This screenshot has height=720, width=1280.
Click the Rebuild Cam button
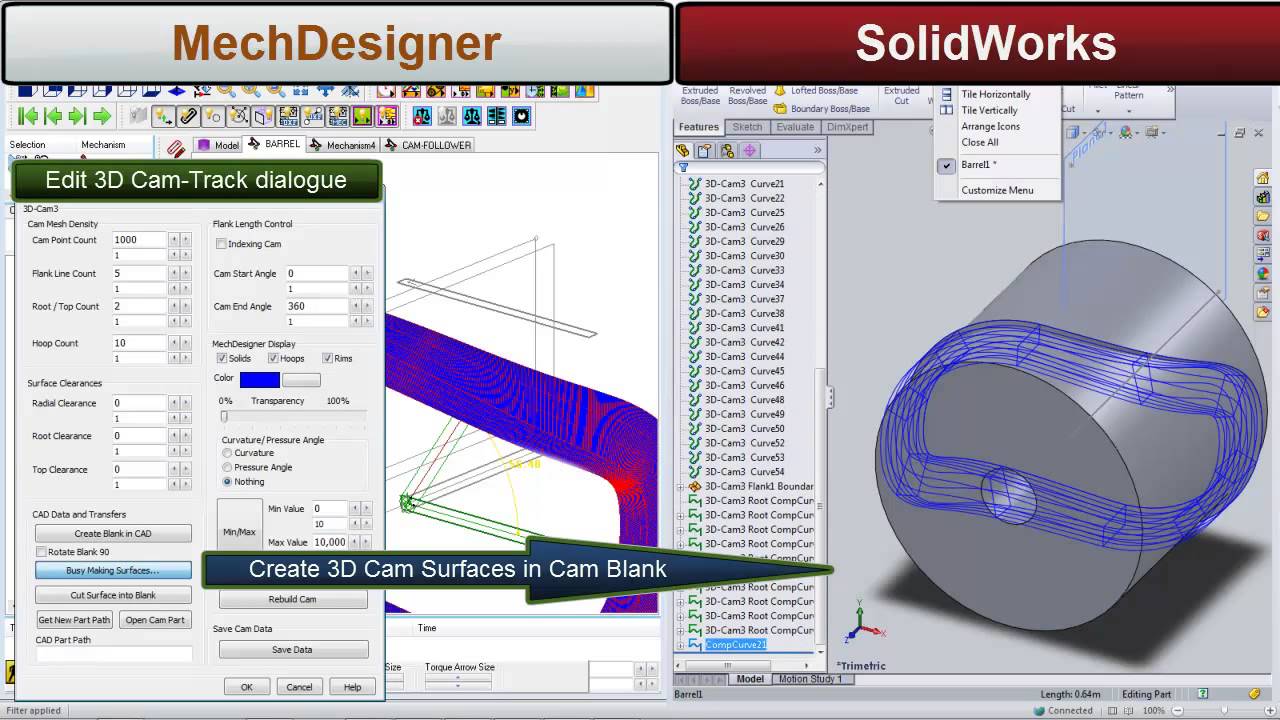point(292,599)
